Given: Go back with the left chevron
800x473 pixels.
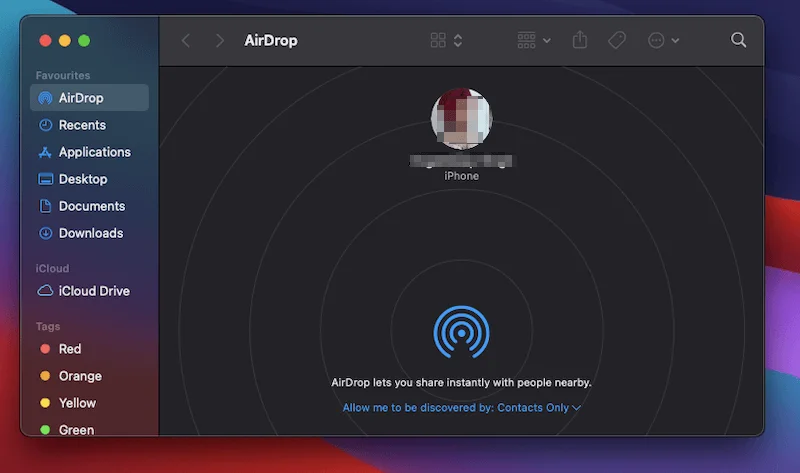Looking at the screenshot, I should coord(186,40).
